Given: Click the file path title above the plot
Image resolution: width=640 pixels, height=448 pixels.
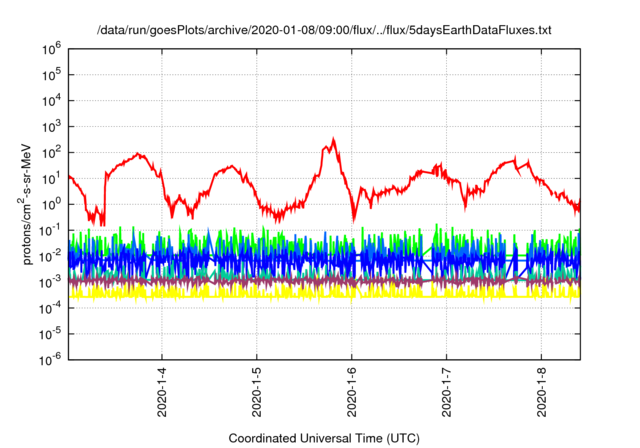Looking at the screenshot, I should (324, 30).
